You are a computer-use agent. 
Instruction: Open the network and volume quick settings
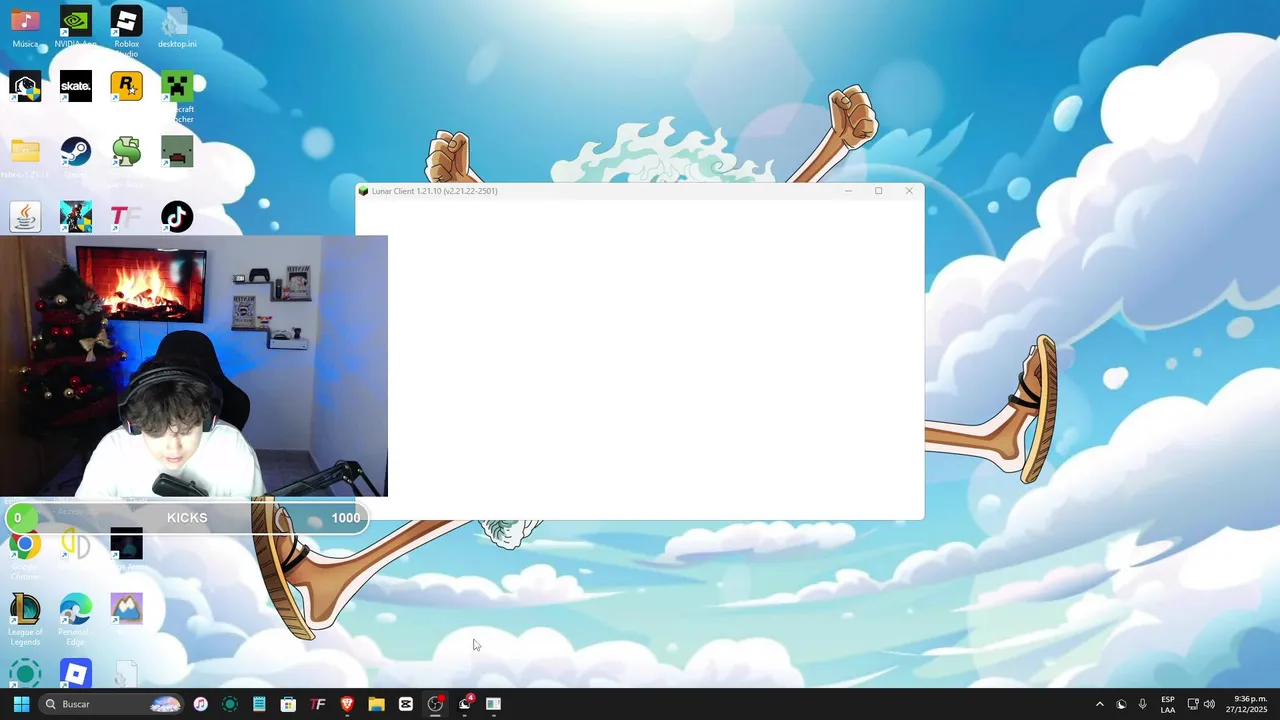(1200, 704)
